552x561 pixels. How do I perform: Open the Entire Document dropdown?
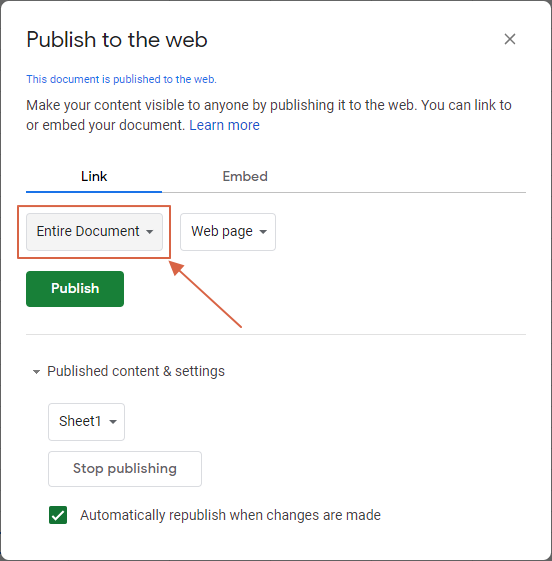point(94,232)
